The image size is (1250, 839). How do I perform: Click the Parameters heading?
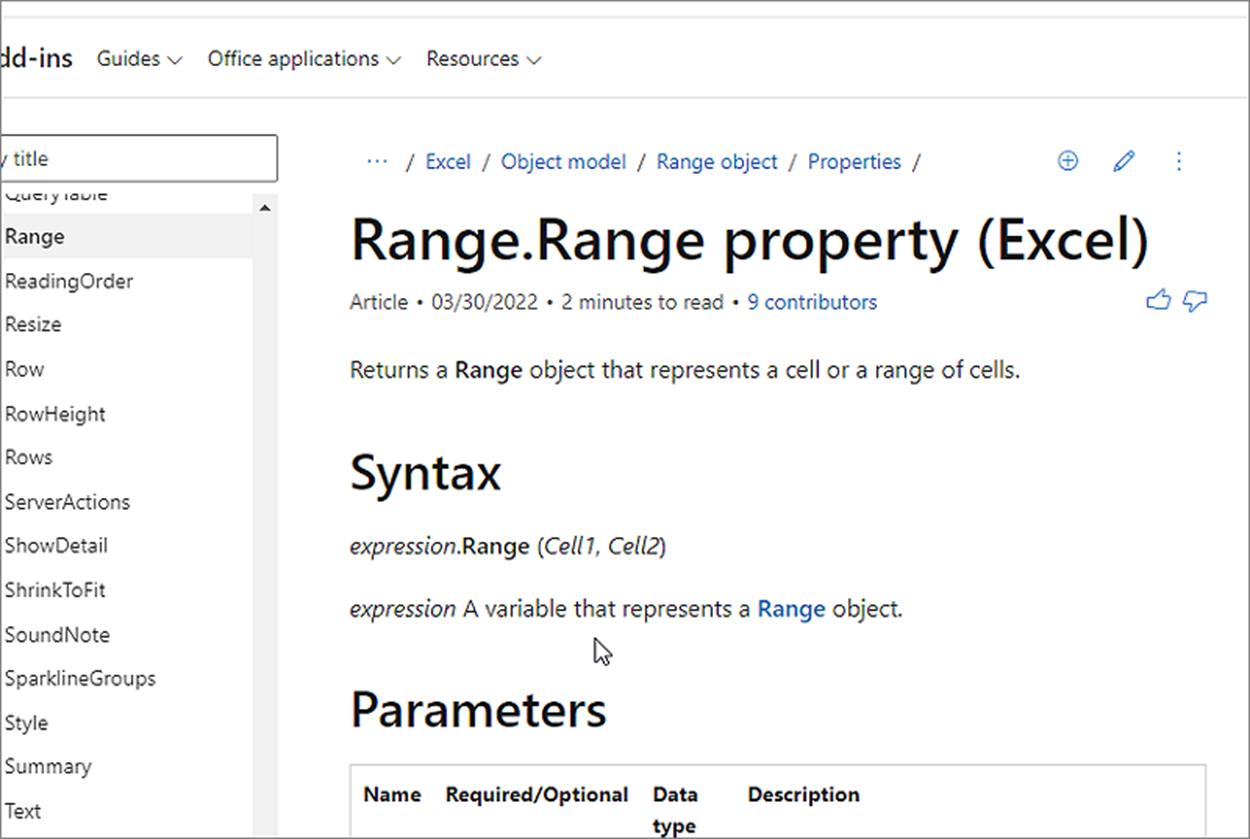point(478,710)
